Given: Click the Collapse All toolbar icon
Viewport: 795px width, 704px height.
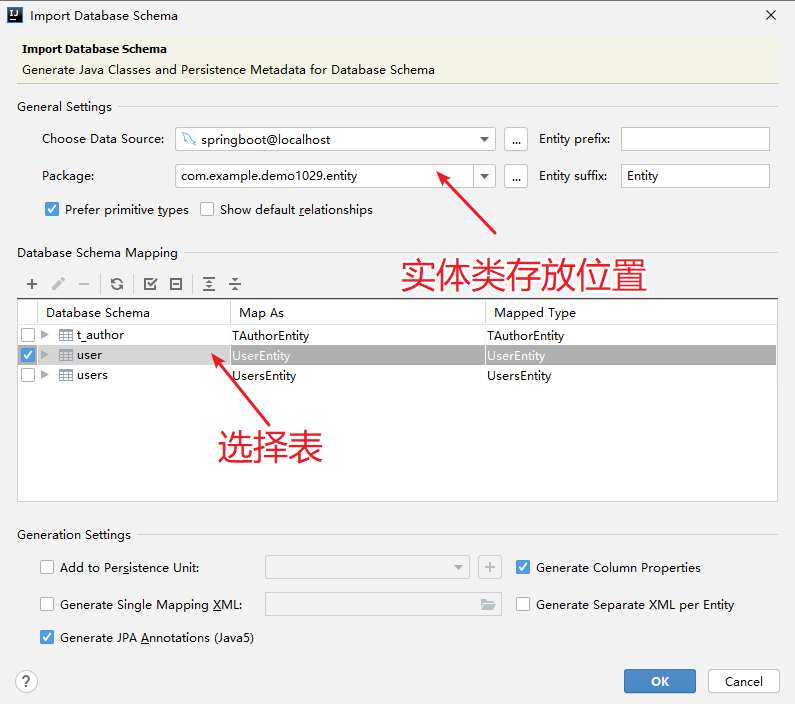Looking at the screenshot, I should click(x=235, y=284).
